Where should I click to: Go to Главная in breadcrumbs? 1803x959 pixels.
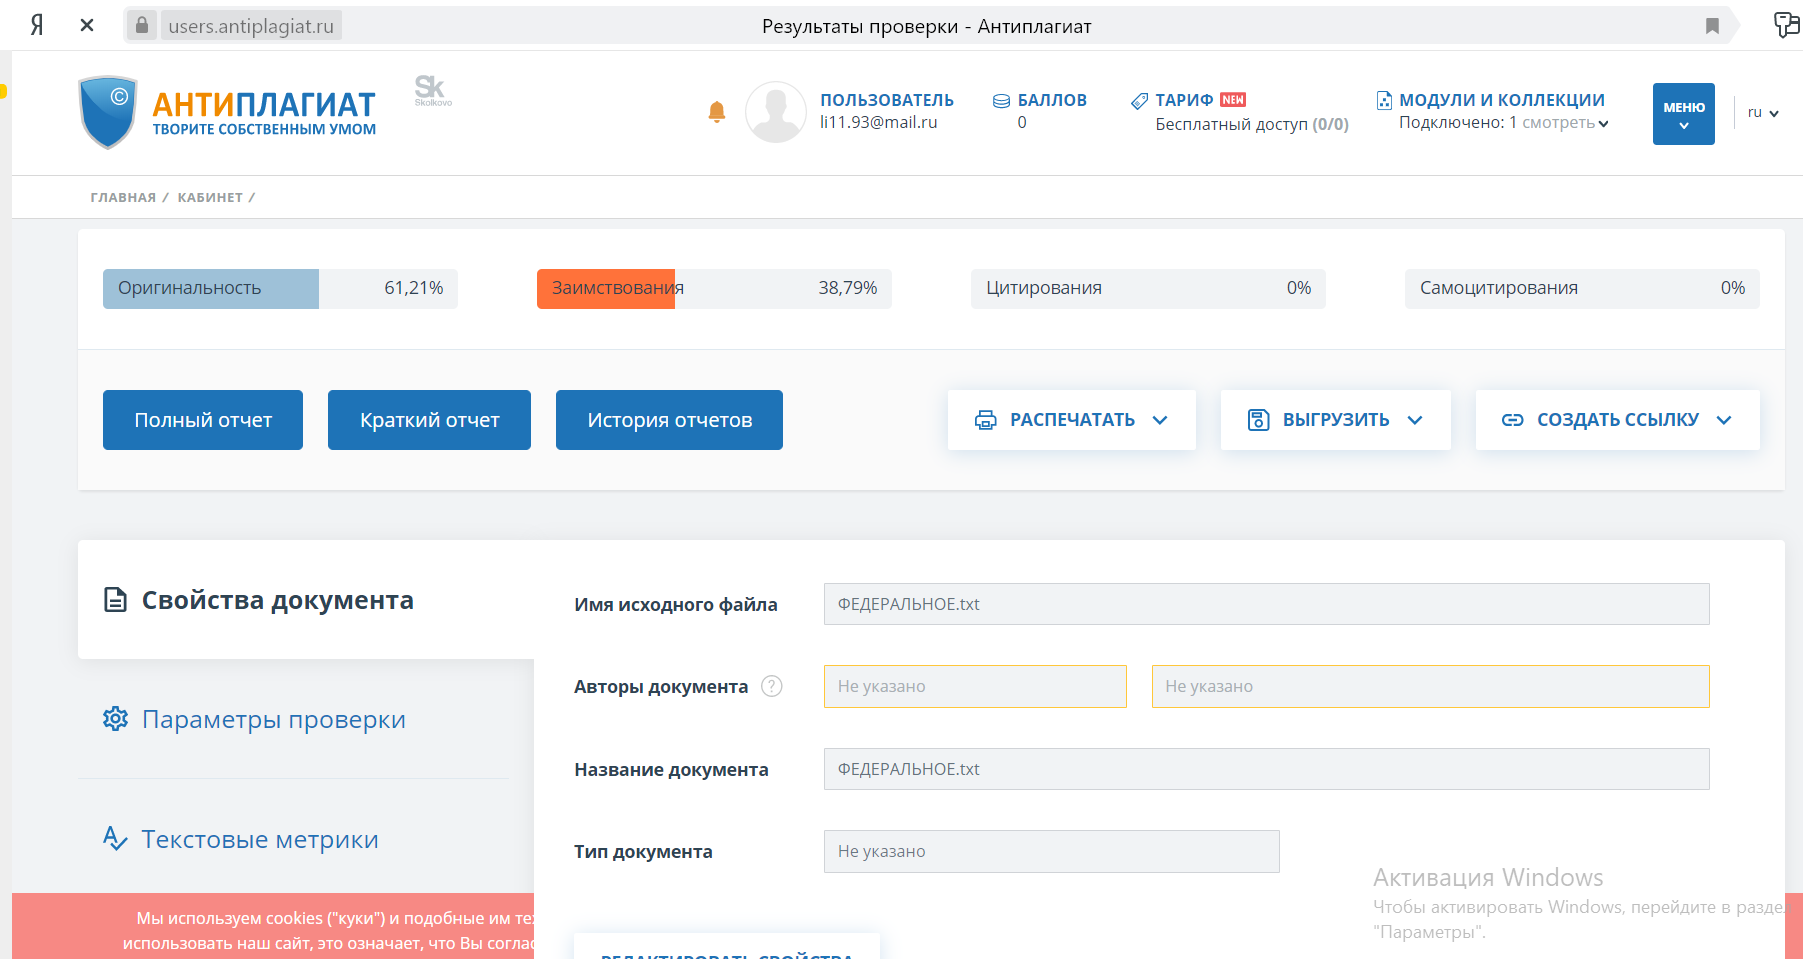(123, 197)
